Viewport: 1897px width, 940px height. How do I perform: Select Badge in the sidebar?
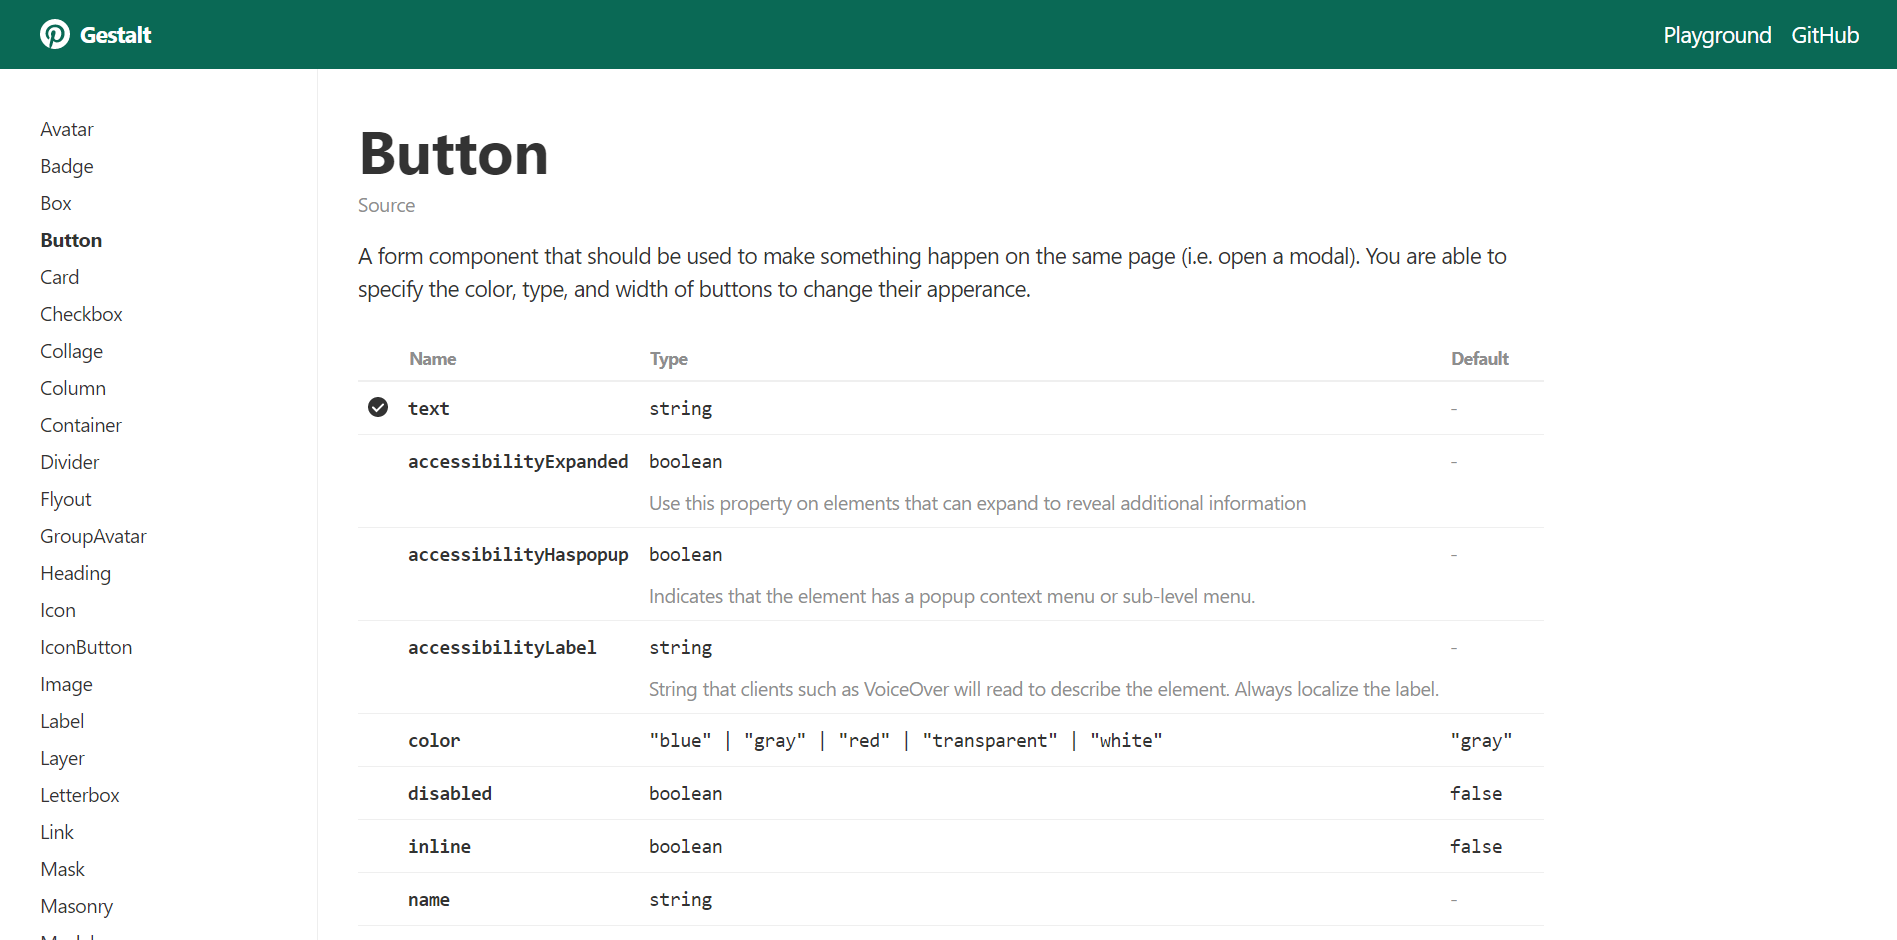(66, 166)
